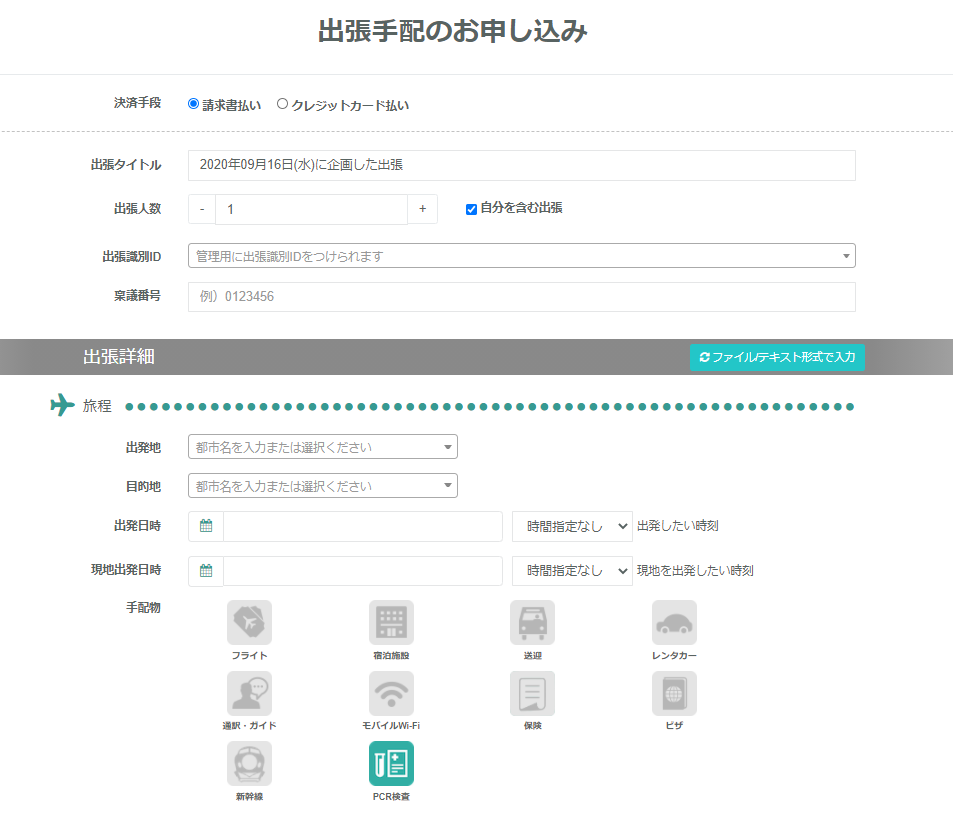Screen dimensions: 953x819
Task: Click the ファイル/テキスト形式で入力 button
Action: point(777,357)
